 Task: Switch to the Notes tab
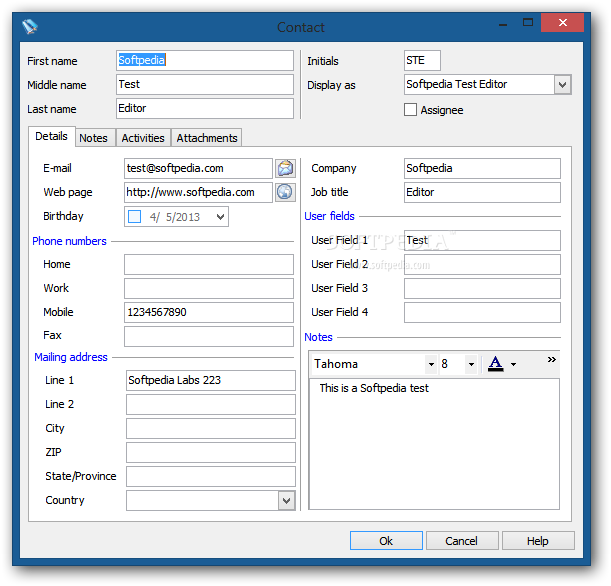[94, 138]
